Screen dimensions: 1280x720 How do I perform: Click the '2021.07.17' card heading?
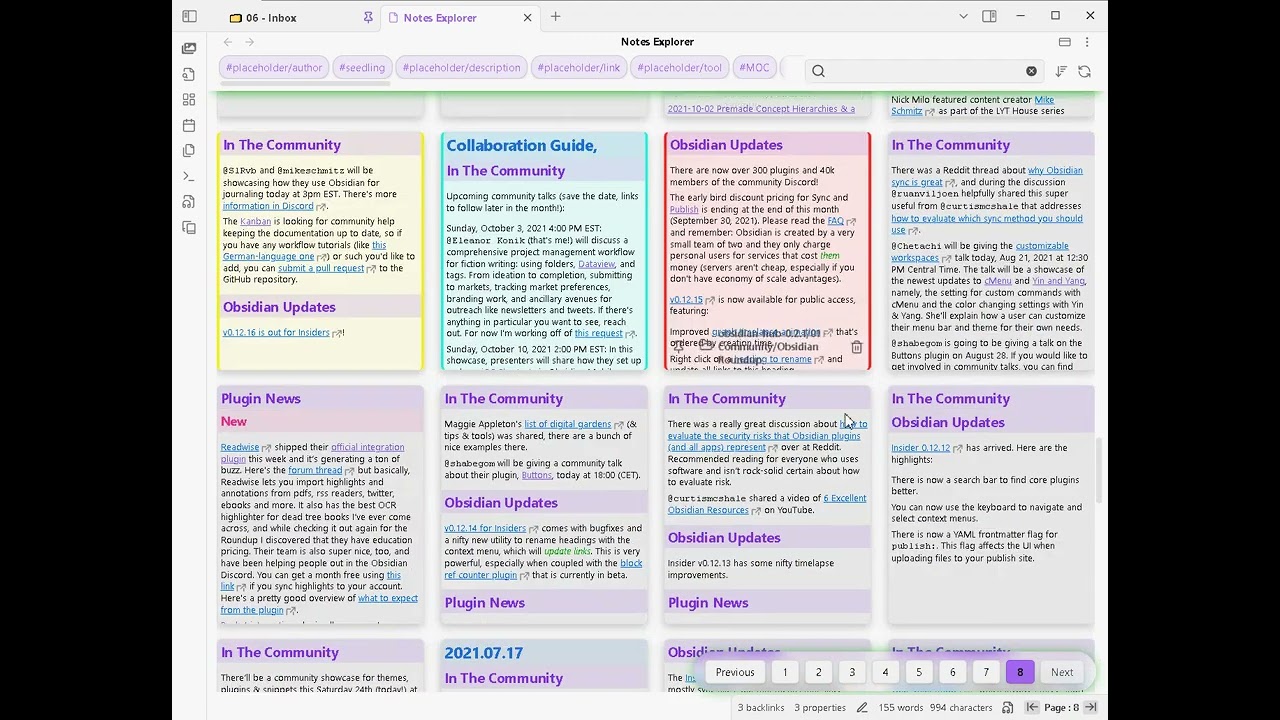coord(484,653)
